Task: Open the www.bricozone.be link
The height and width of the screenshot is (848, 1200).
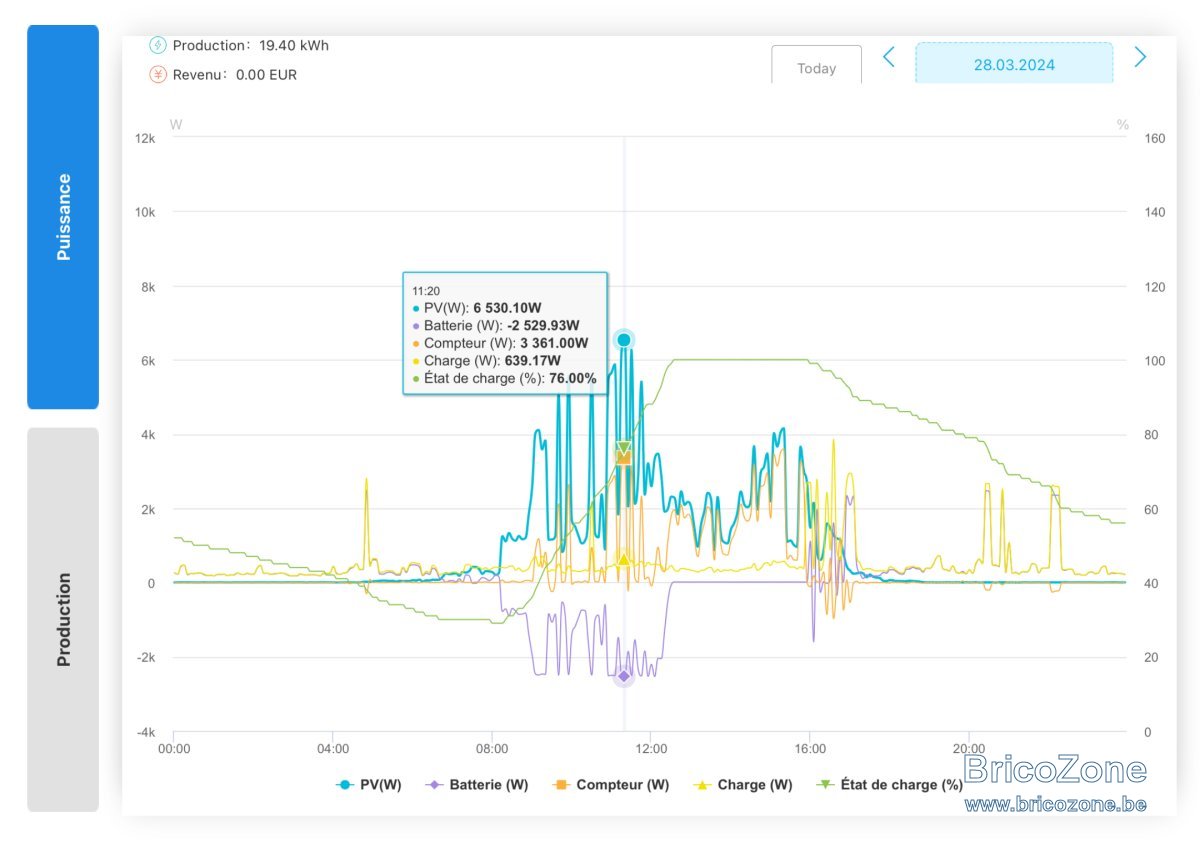Action: point(1055,804)
